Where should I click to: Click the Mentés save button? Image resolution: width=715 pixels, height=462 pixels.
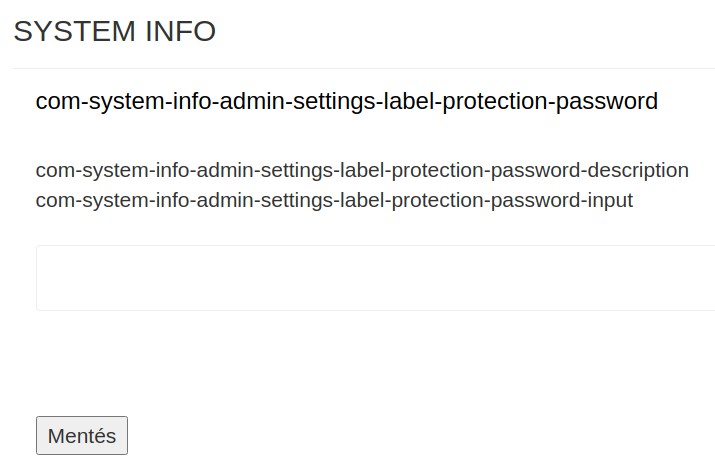tap(82, 436)
